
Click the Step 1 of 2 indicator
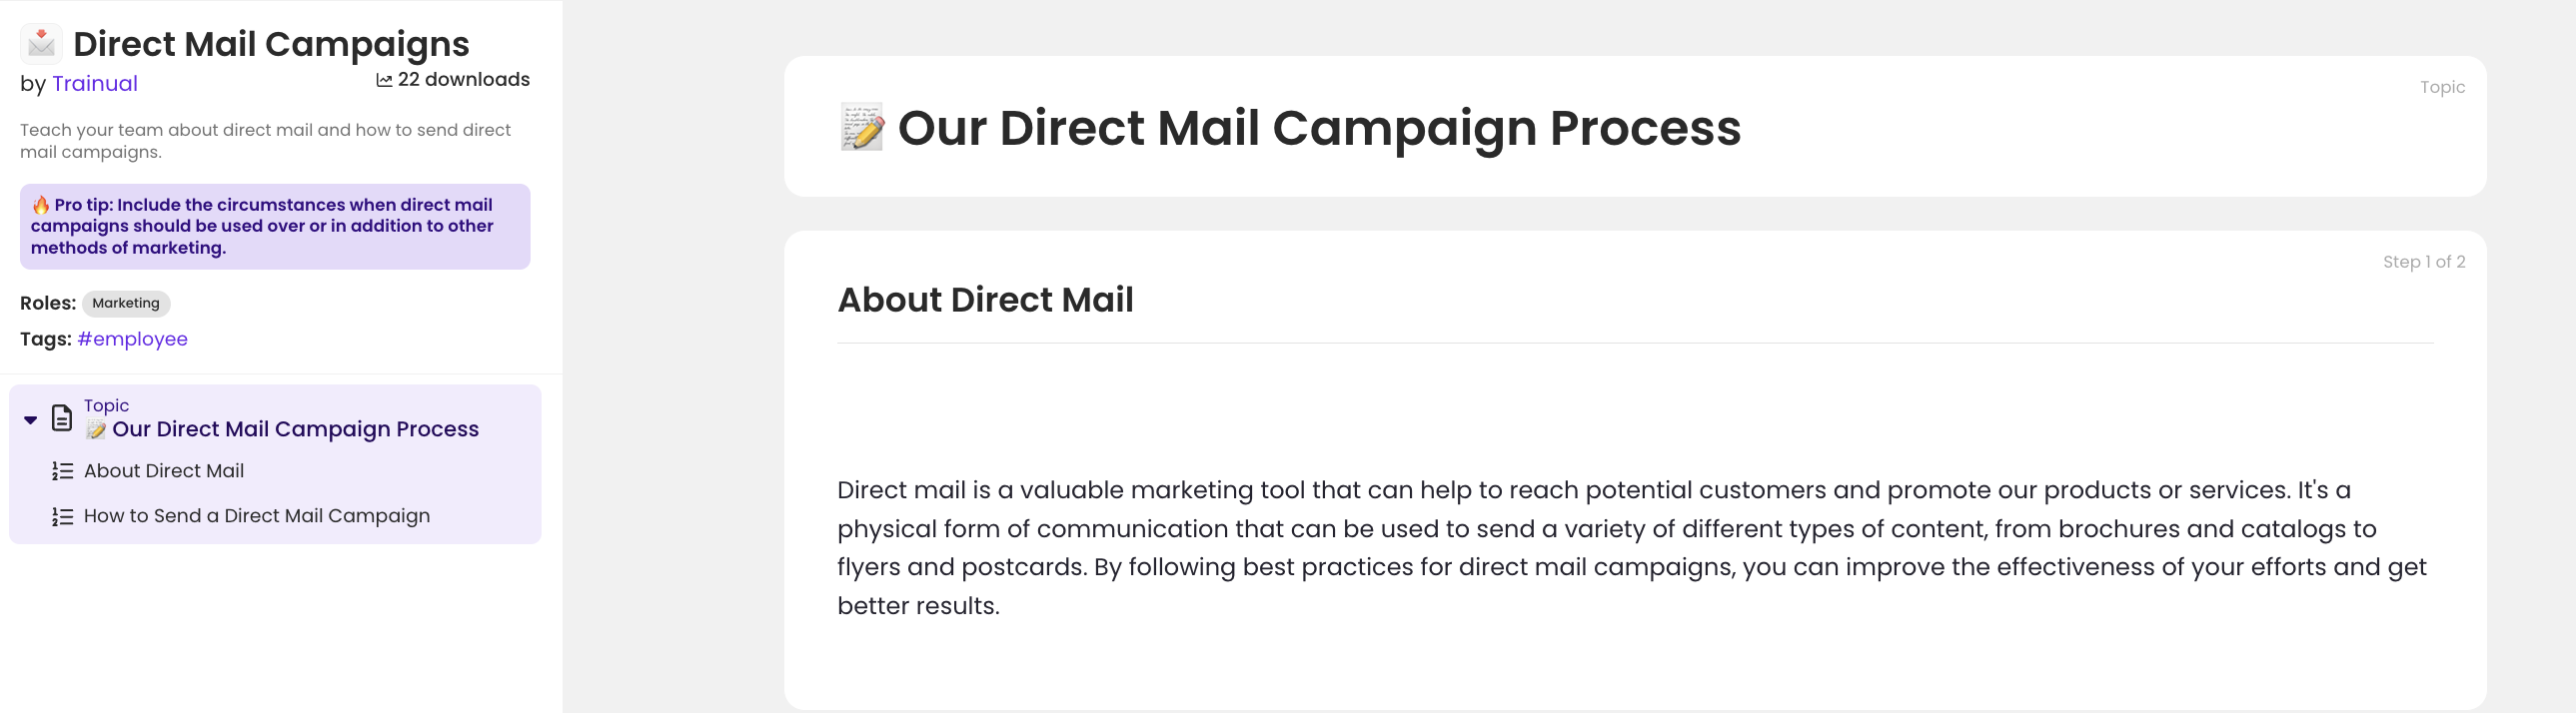2424,261
